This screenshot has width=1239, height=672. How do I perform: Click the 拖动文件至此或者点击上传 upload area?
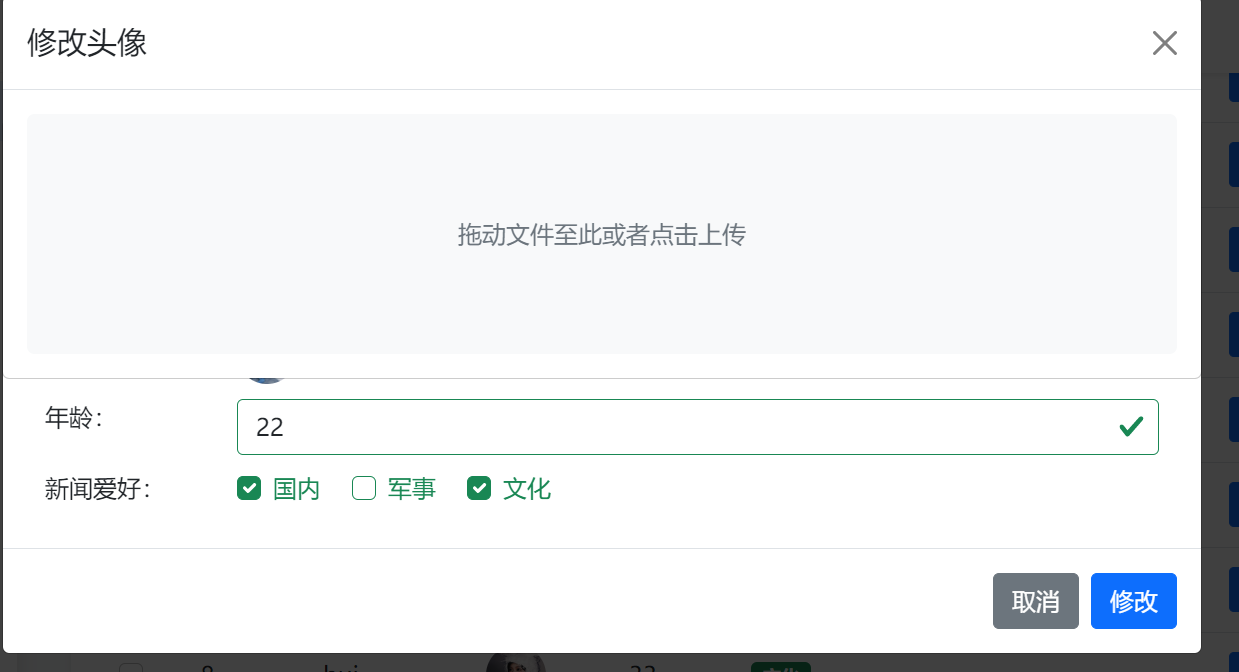coord(602,234)
